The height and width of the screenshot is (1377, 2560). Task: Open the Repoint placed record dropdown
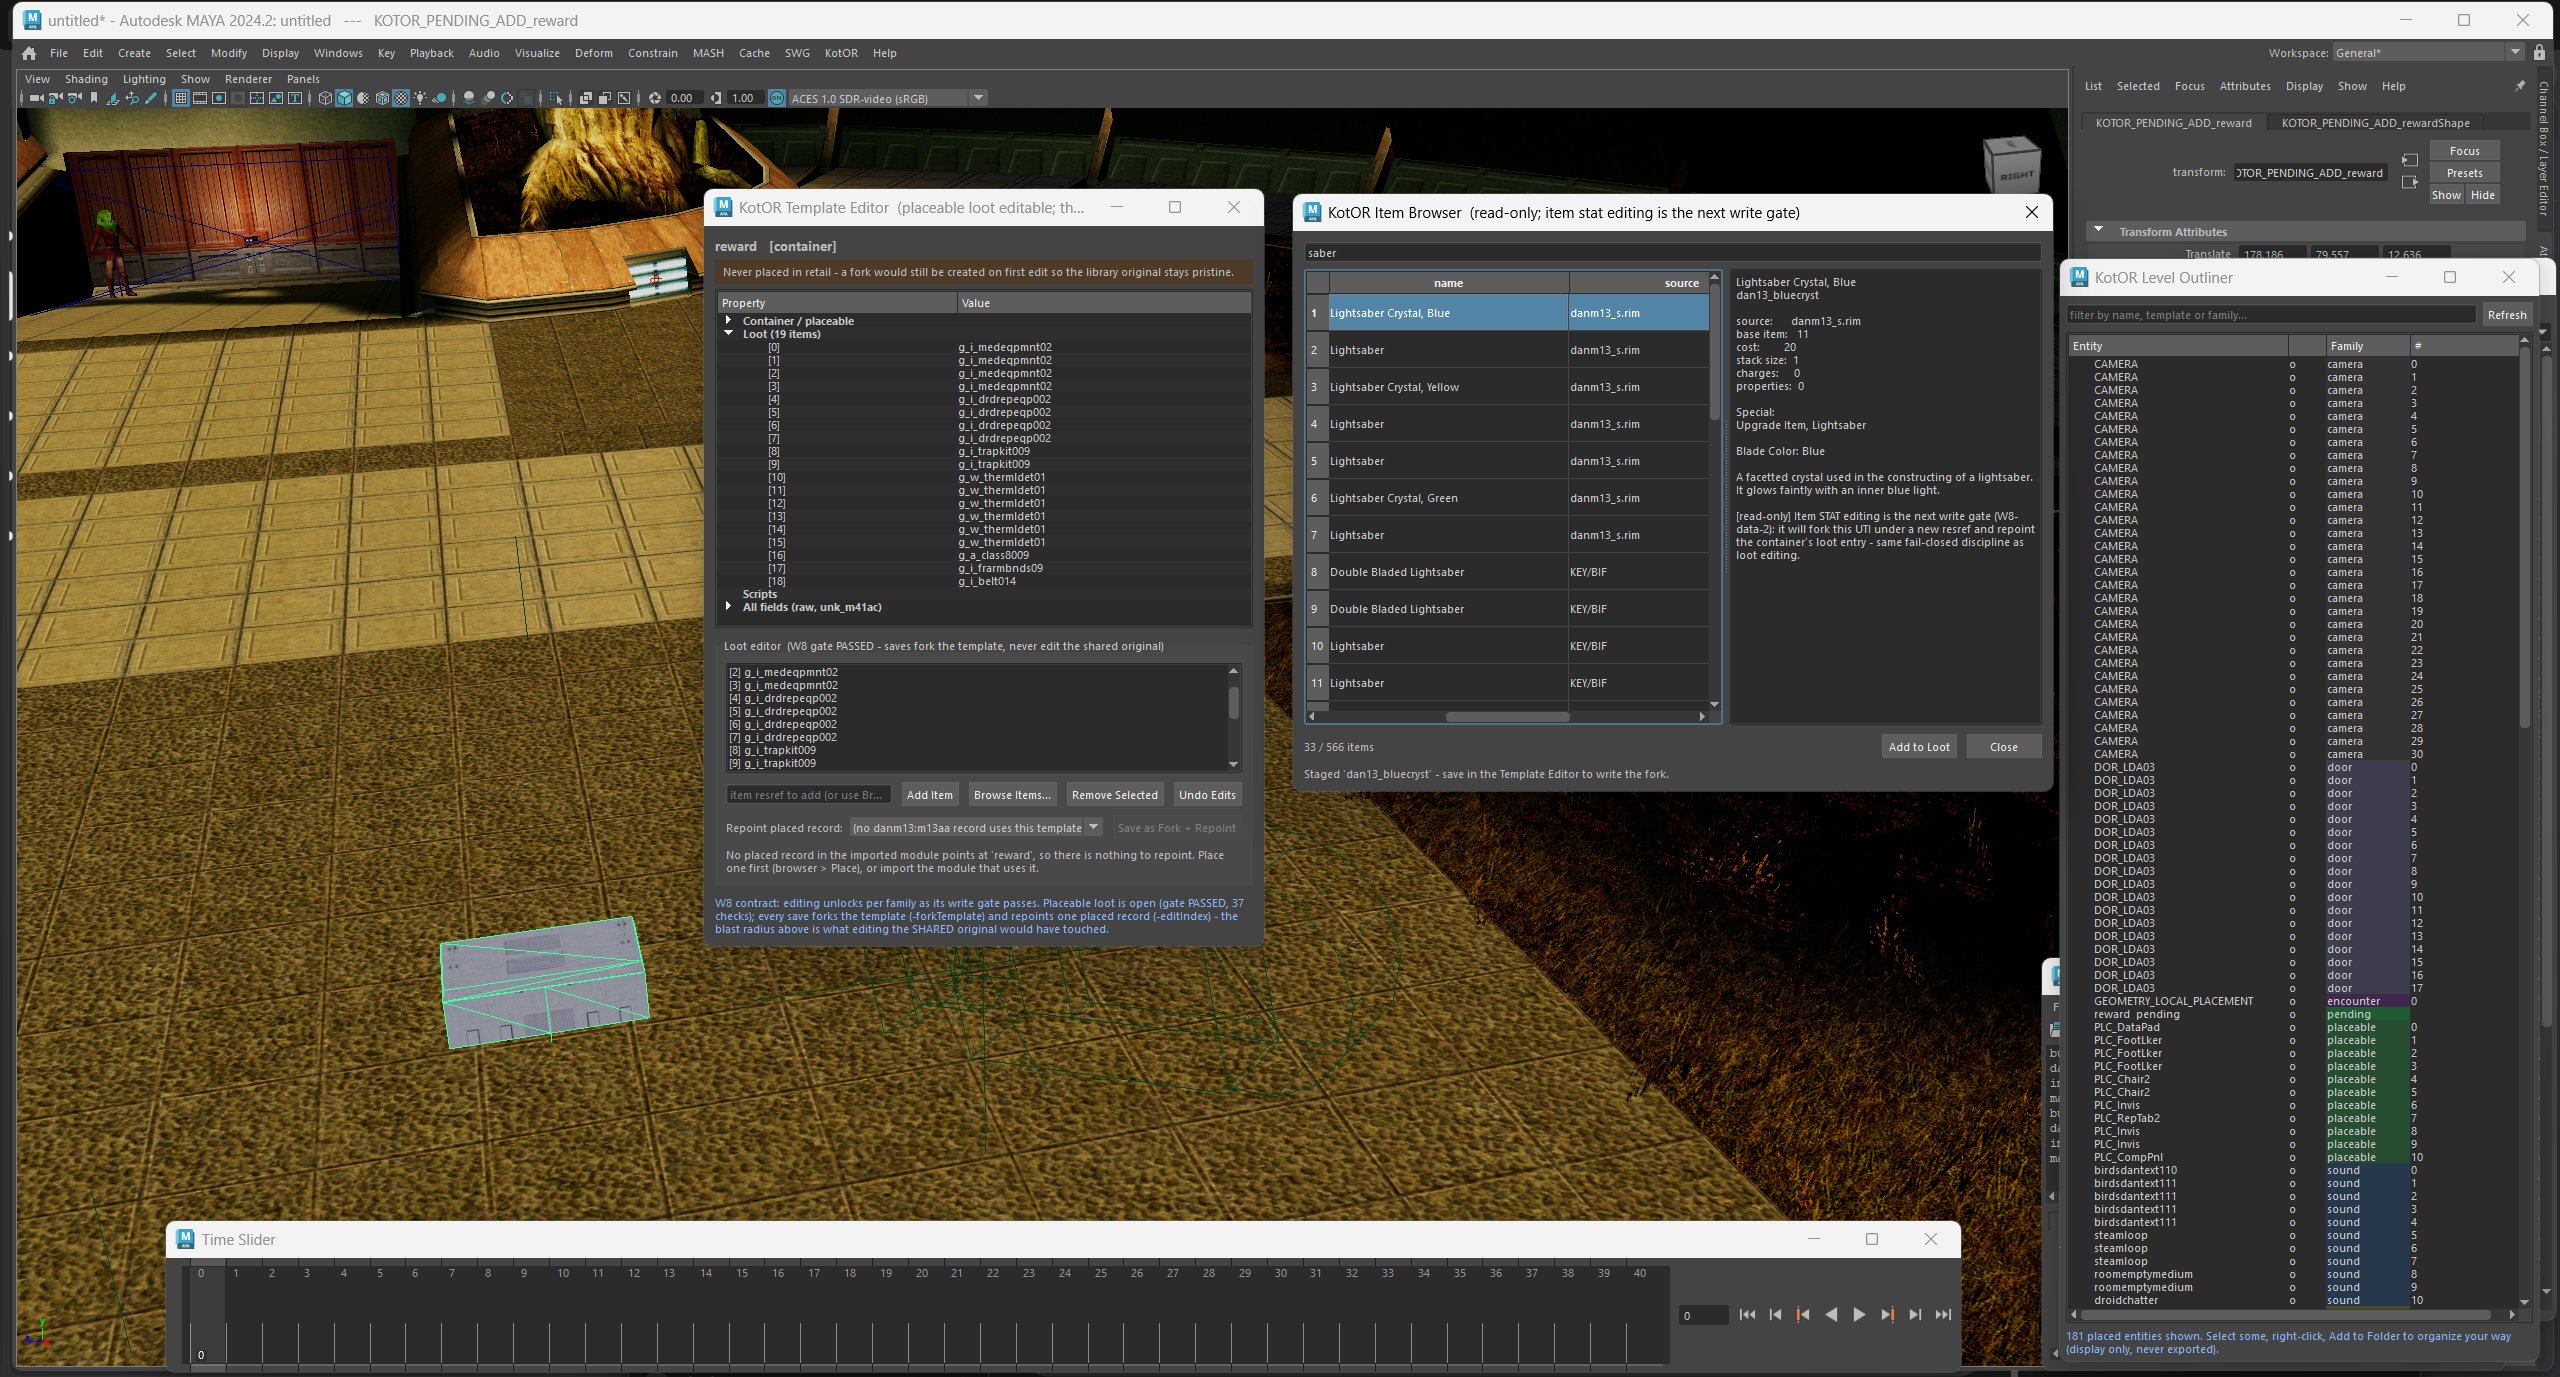[976, 828]
